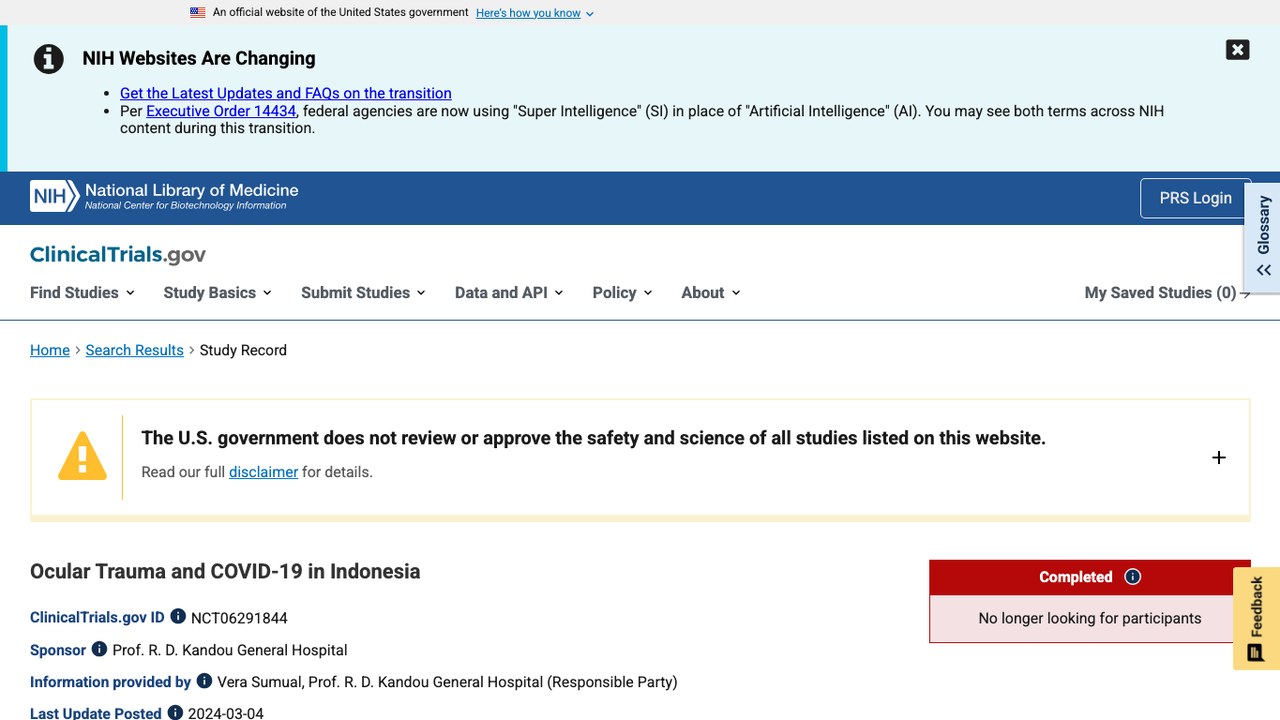Go to Search Results breadcrumb
Image resolution: width=1280 pixels, height=720 pixels.
pyautogui.click(x=134, y=350)
